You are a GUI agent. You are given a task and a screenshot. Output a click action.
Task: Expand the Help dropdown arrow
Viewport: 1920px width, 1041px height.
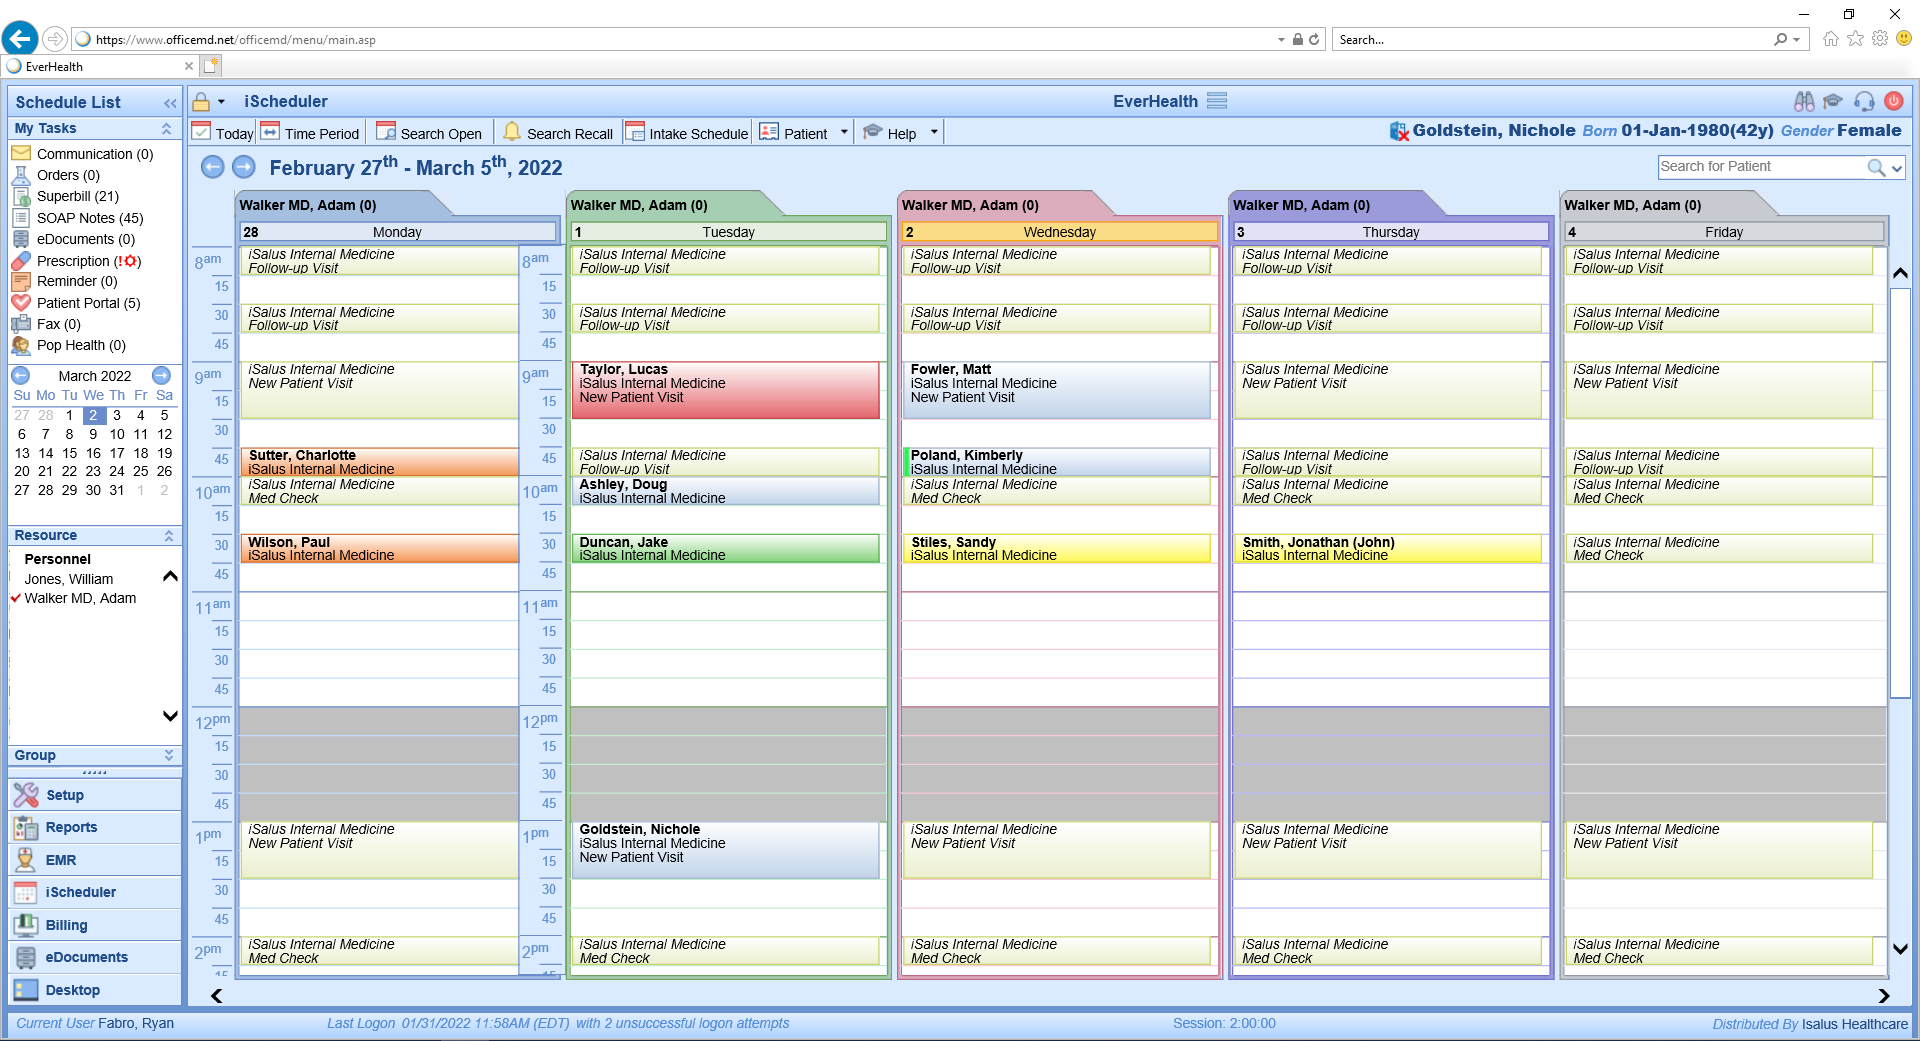click(934, 132)
